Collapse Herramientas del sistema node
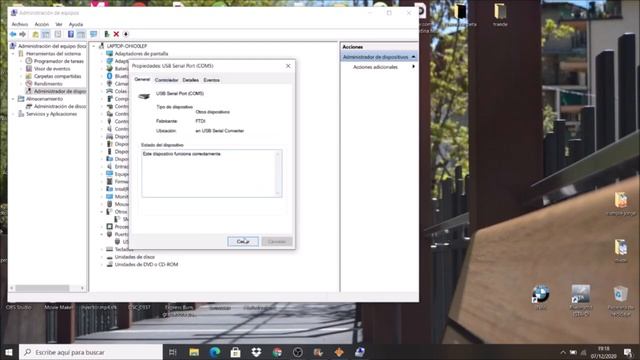Image resolution: width=640 pixels, height=360 pixels. coord(13,54)
